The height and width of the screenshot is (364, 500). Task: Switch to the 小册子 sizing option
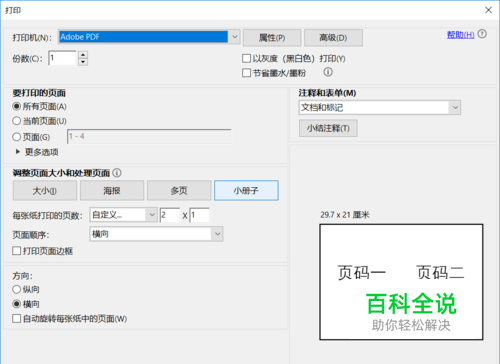click(x=246, y=191)
